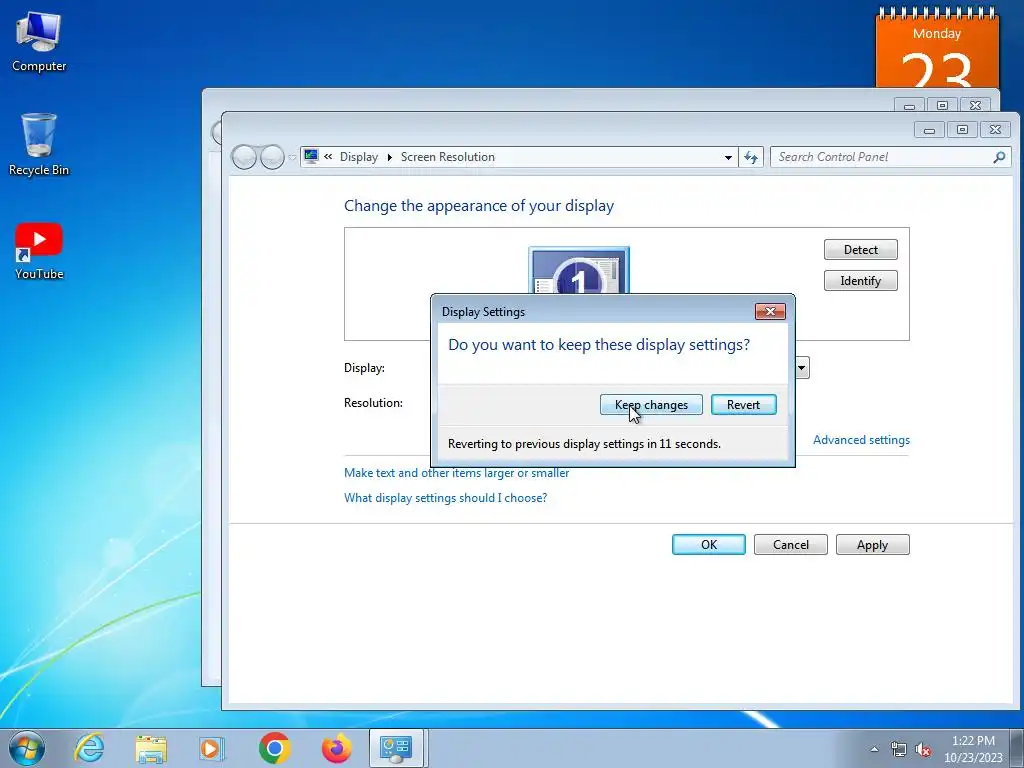Image resolution: width=1024 pixels, height=768 pixels.
Task: Close the background Control Panel window
Action: 976,104
